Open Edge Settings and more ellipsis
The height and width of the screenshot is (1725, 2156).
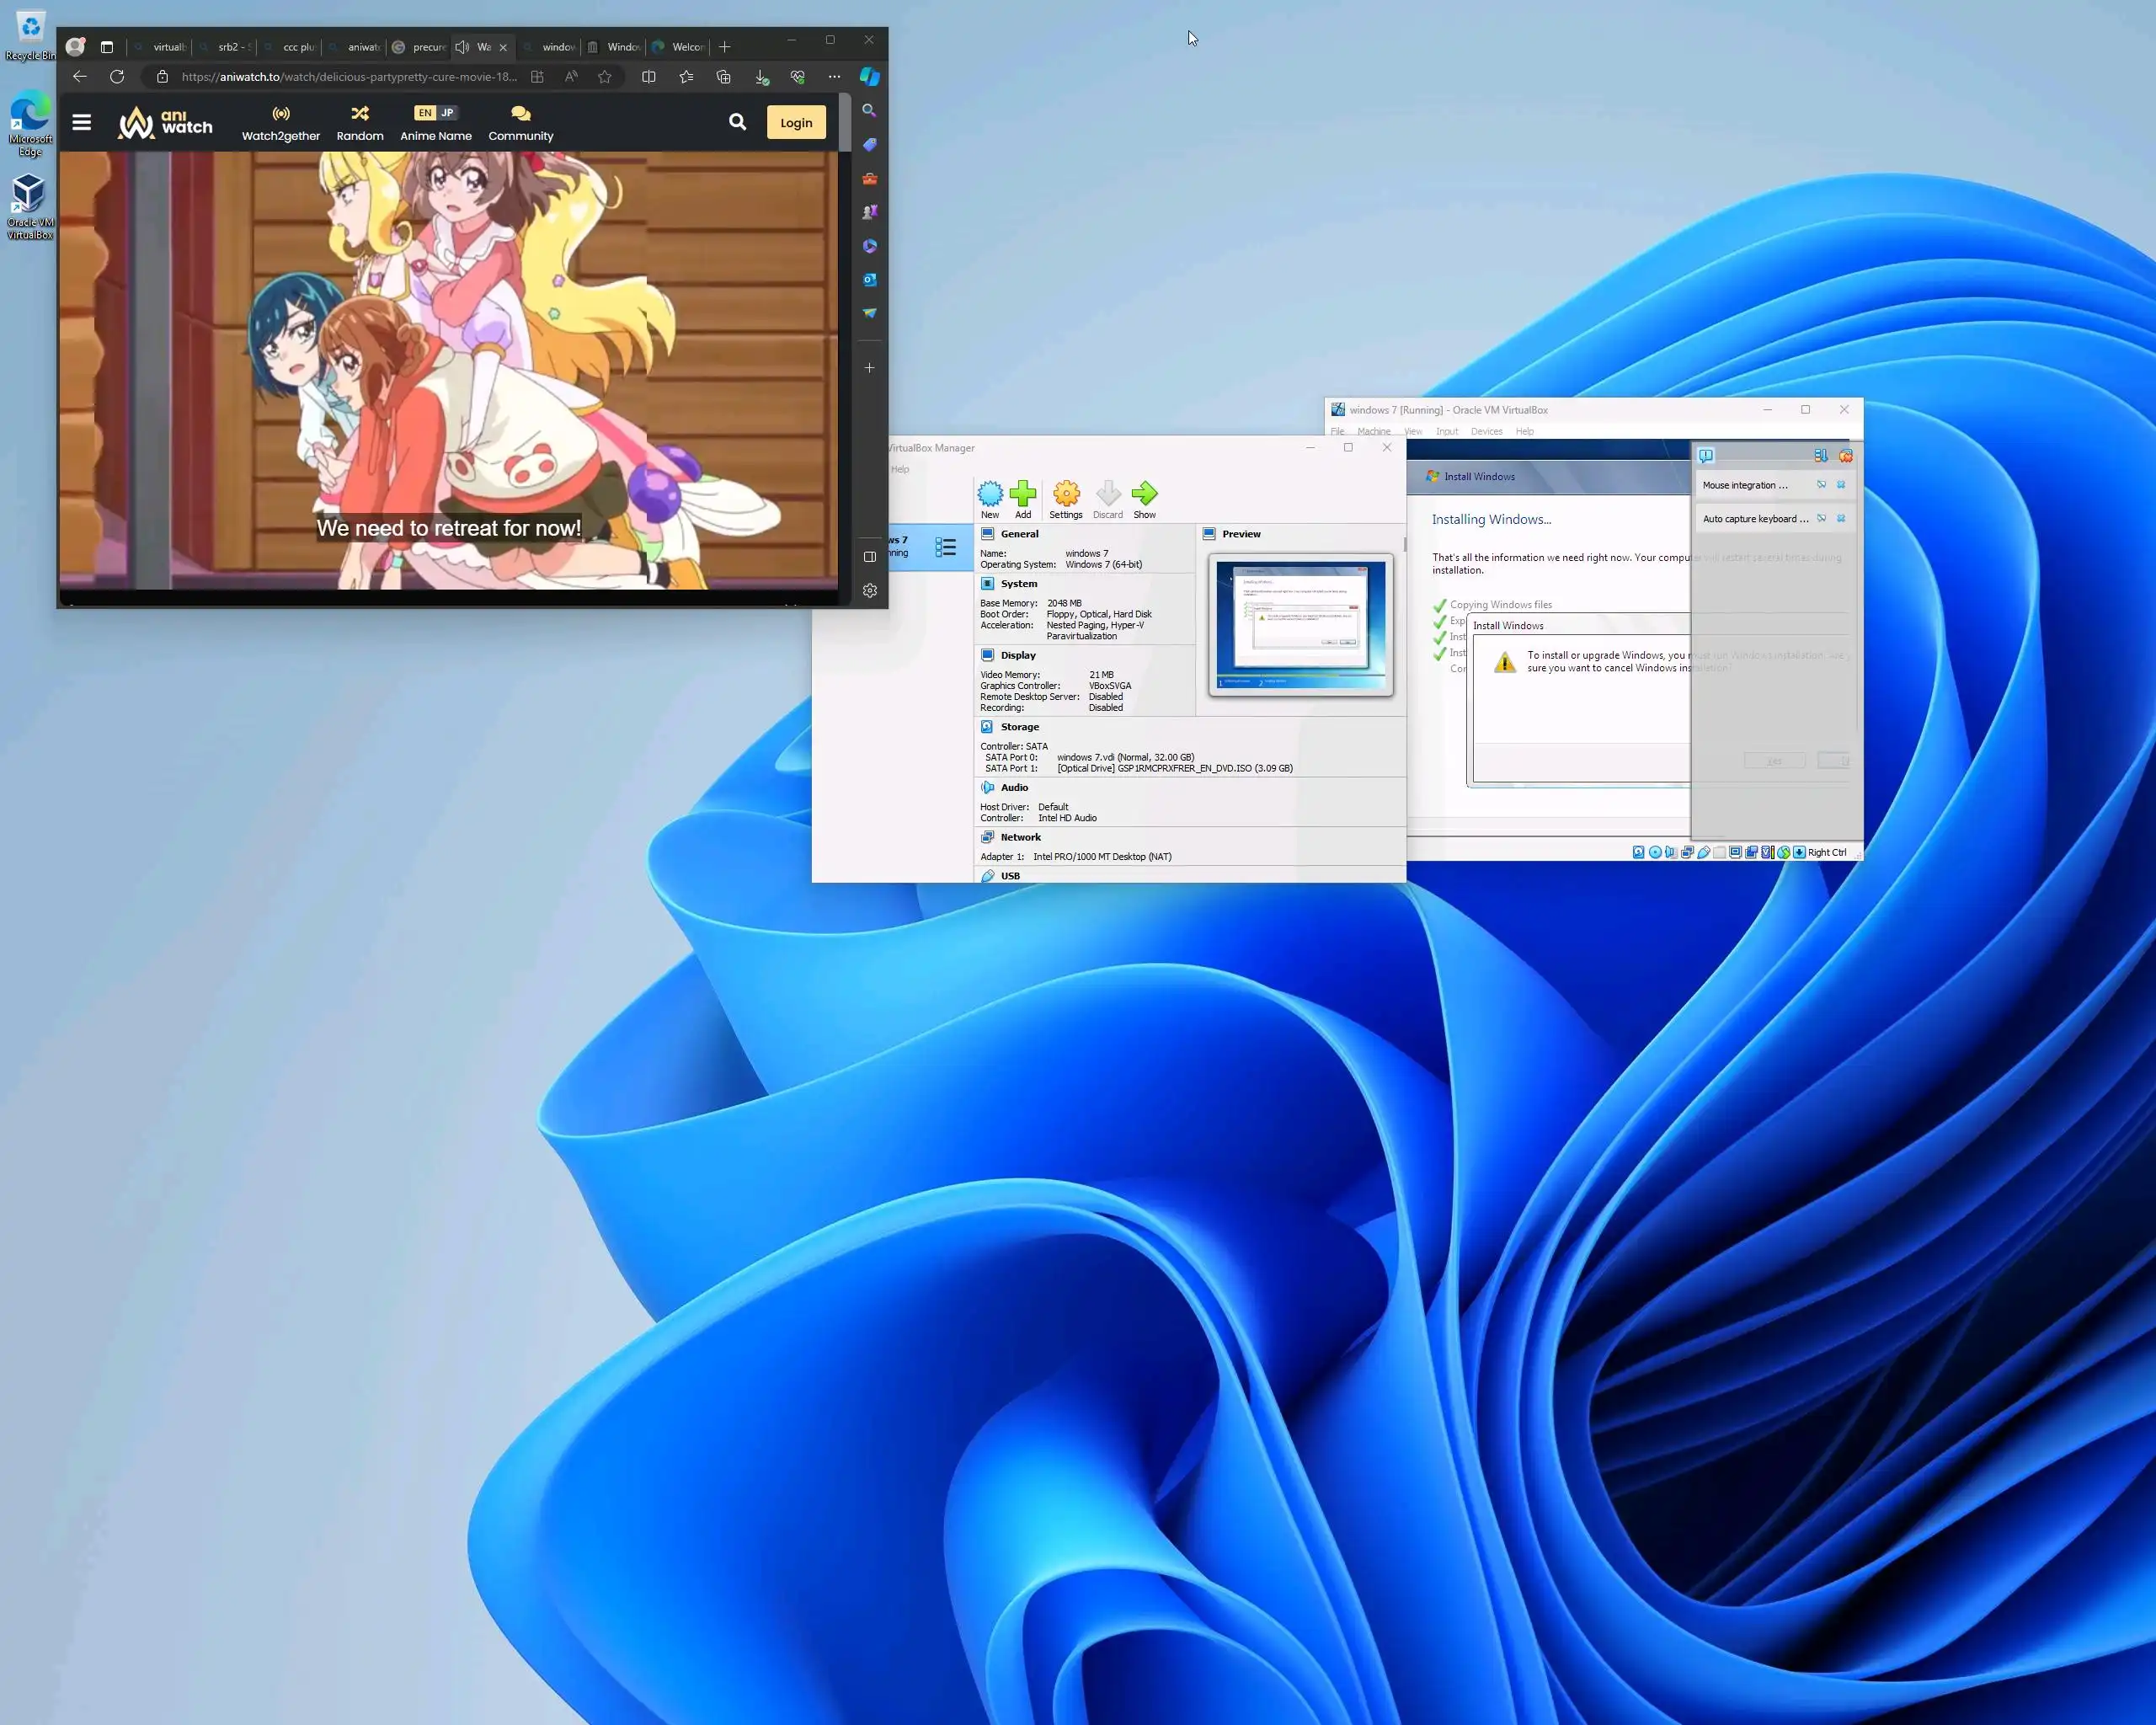(834, 77)
